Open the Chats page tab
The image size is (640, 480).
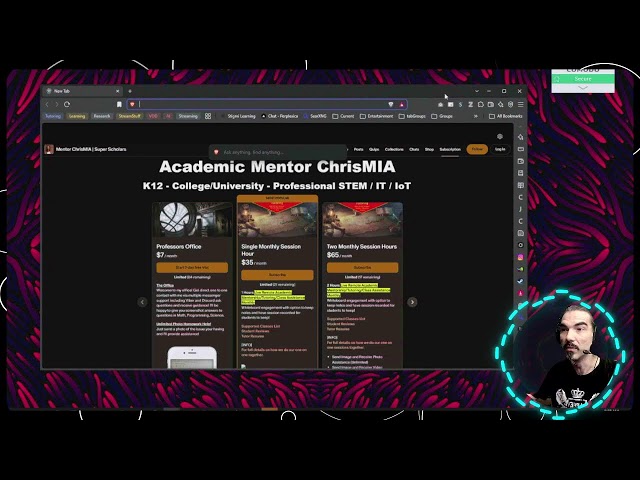point(414,149)
